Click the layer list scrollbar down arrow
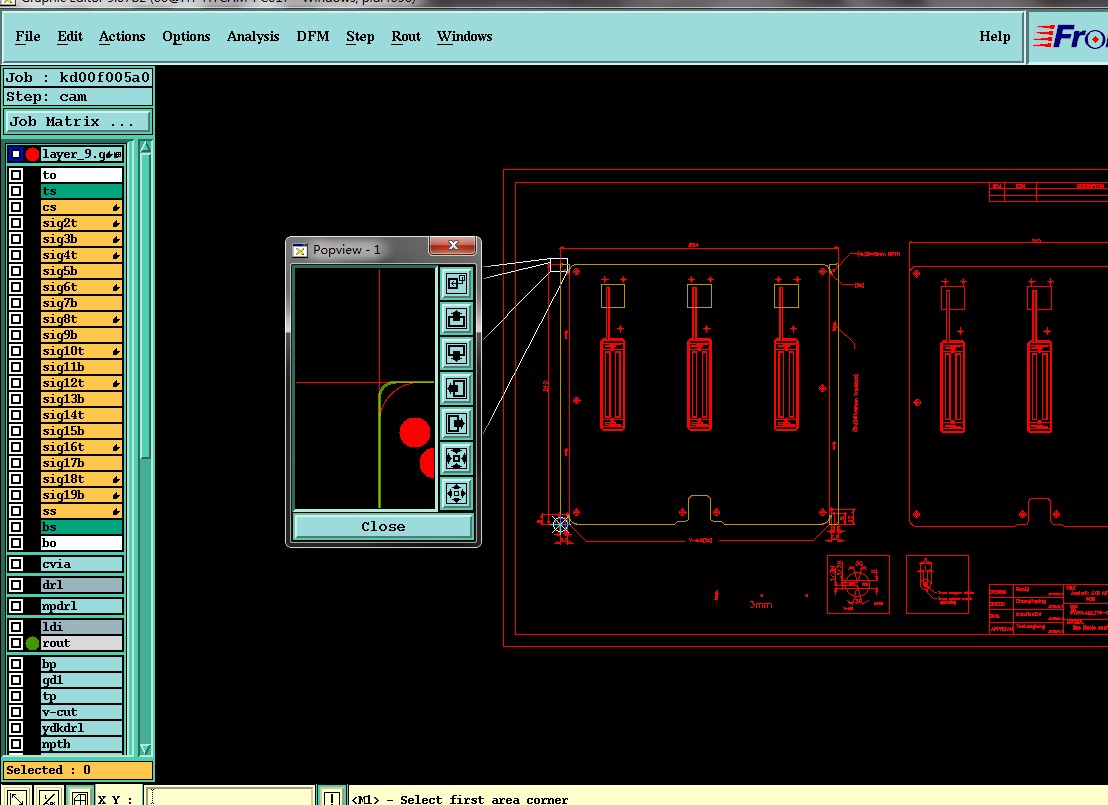The image size is (1108, 805). pyautogui.click(x=145, y=749)
